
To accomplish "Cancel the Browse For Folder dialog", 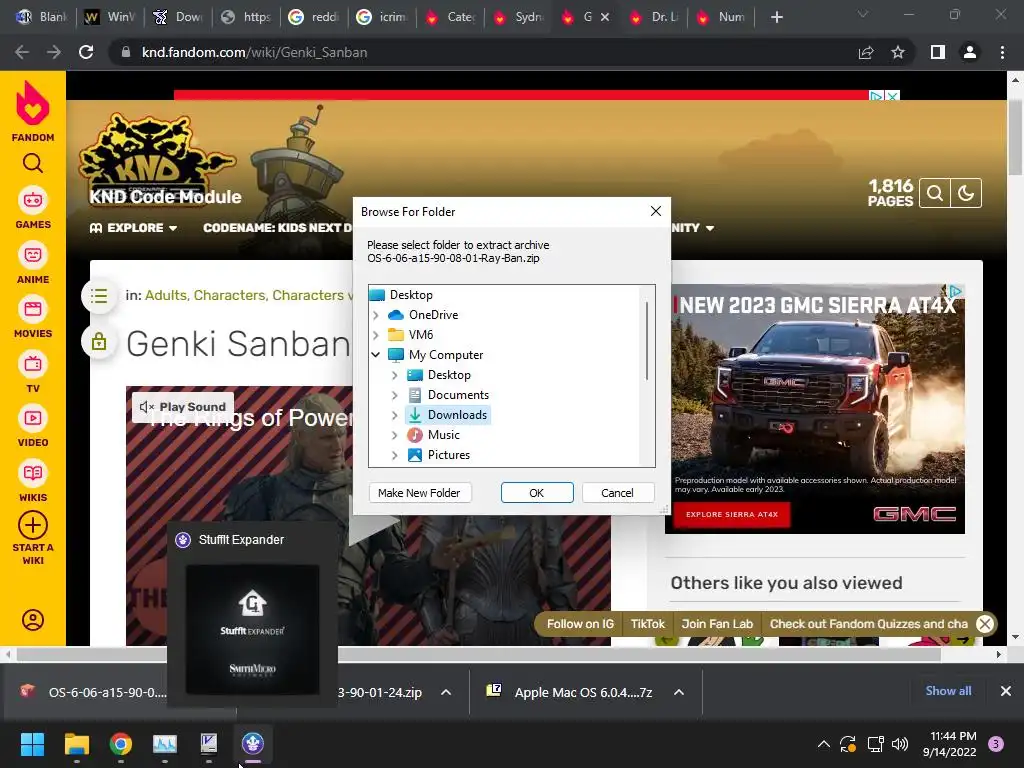I will [x=617, y=493].
